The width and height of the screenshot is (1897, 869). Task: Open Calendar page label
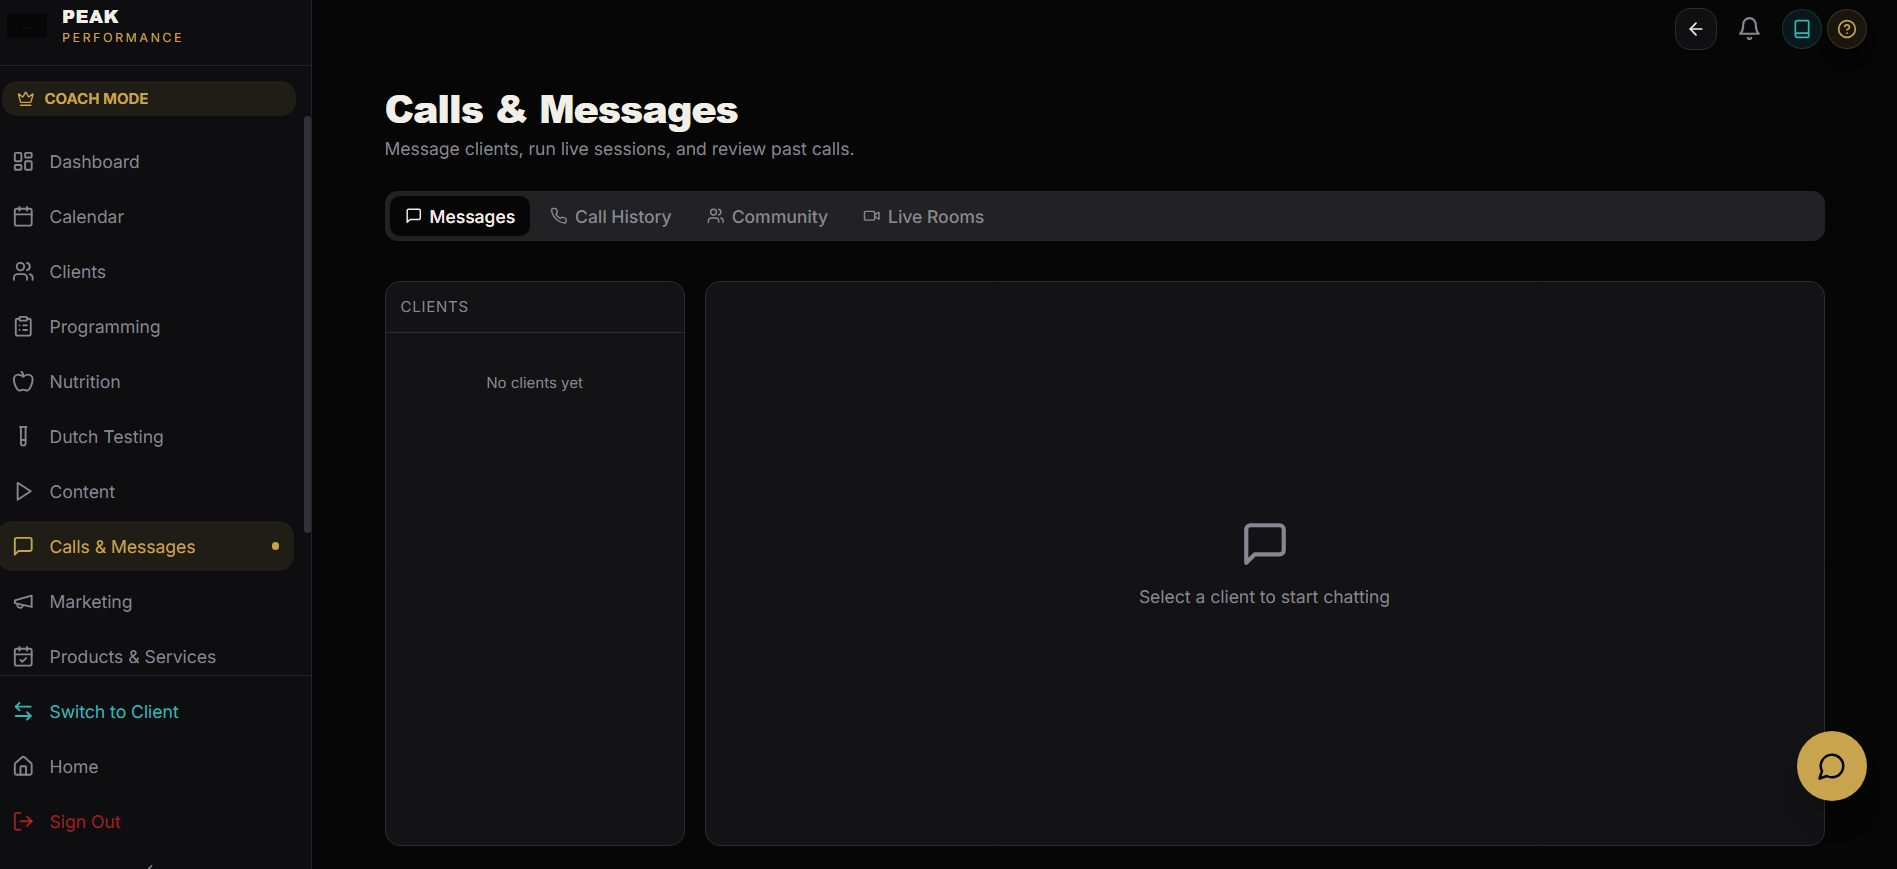coord(87,217)
